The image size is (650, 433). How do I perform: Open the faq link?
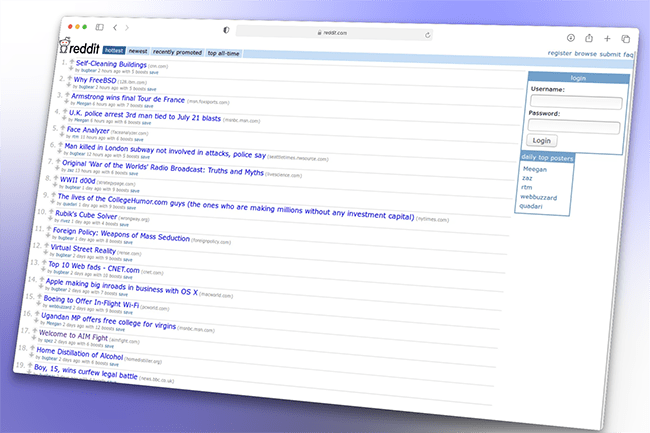click(628, 55)
